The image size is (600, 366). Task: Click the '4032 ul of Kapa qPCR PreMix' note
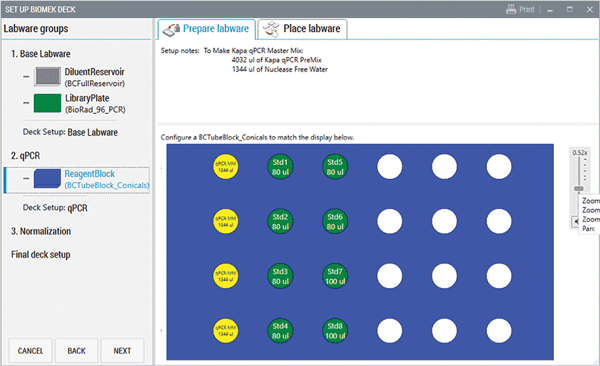[276, 60]
